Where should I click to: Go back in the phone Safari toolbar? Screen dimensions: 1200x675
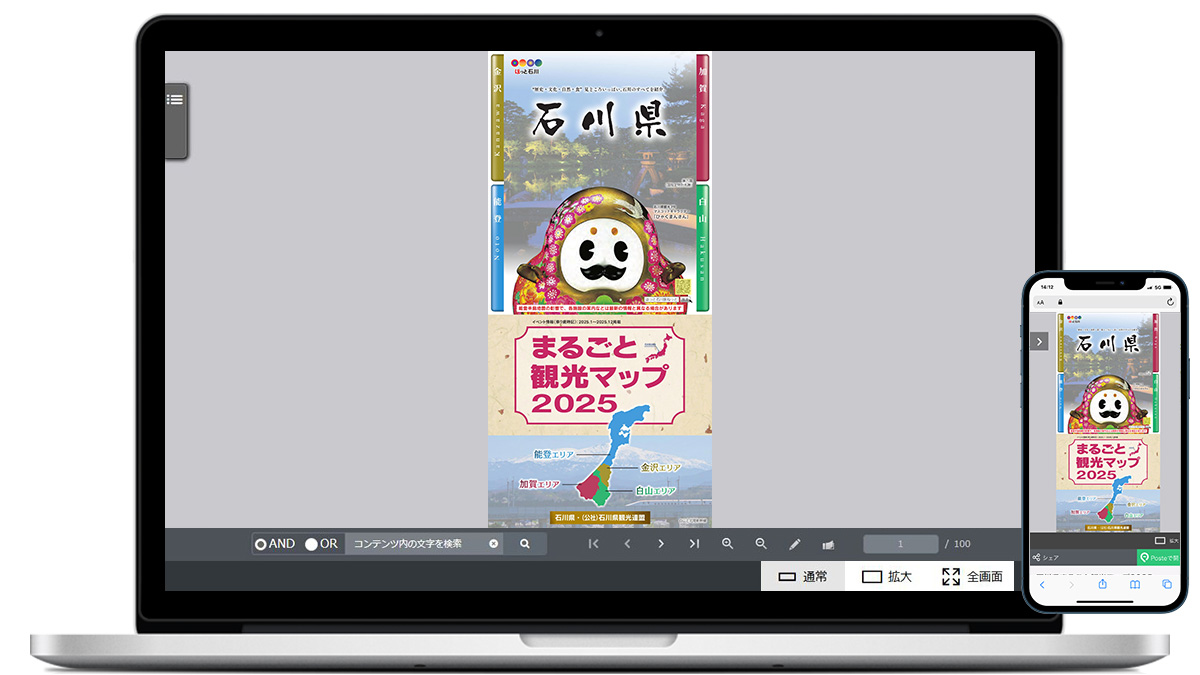click(x=1041, y=584)
